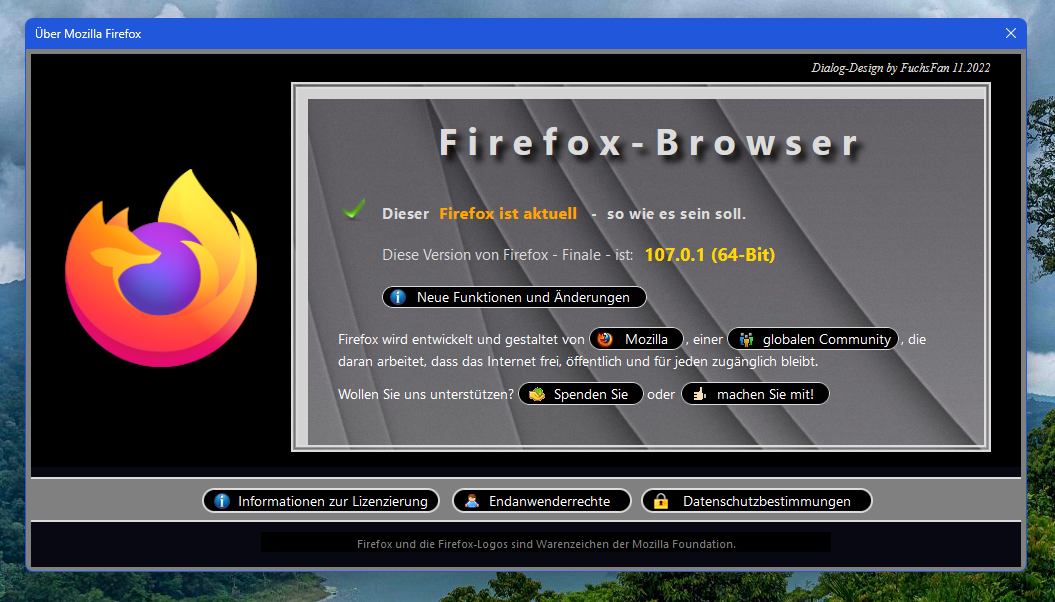Open Neue Funktionen und Änderungen

click(514, 297)
